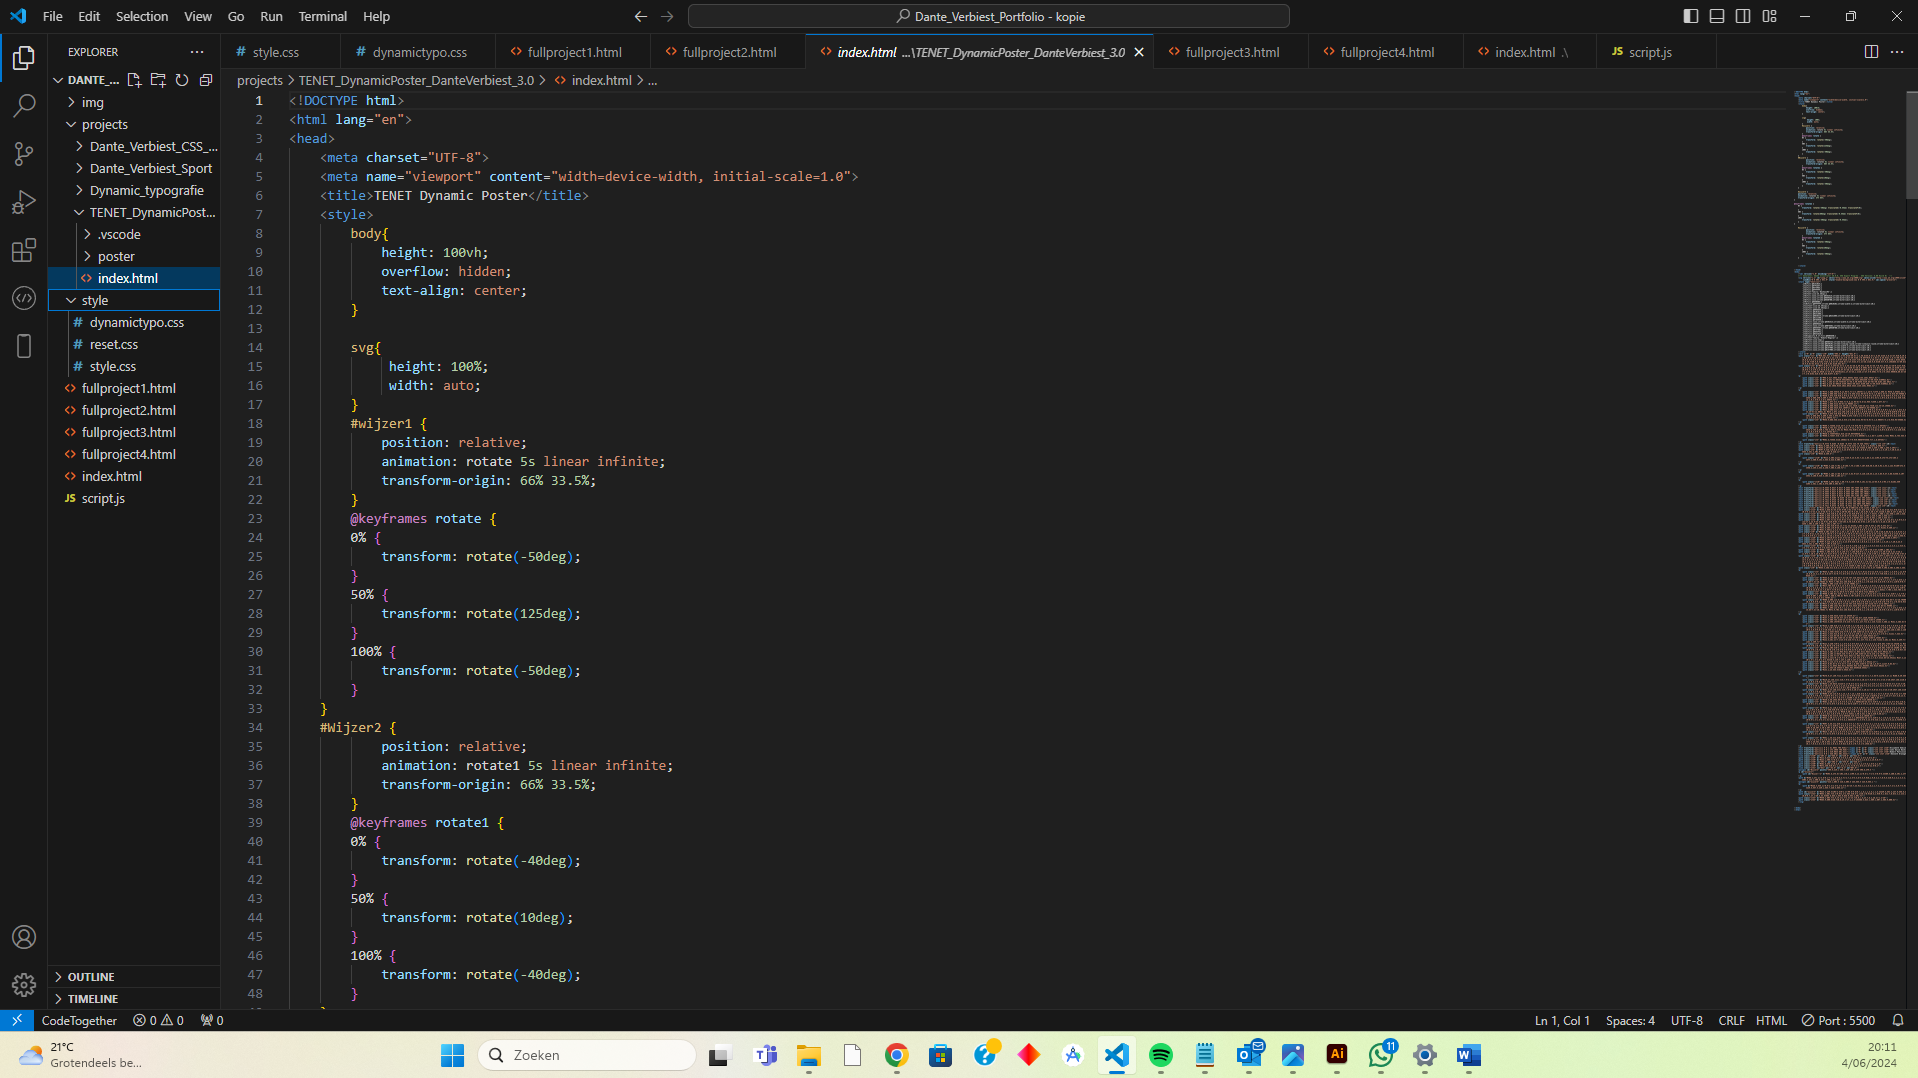Collapse the style folder
This screenshot has width=1918, height=1078.
pyautogui.click(x=134, y=300)
